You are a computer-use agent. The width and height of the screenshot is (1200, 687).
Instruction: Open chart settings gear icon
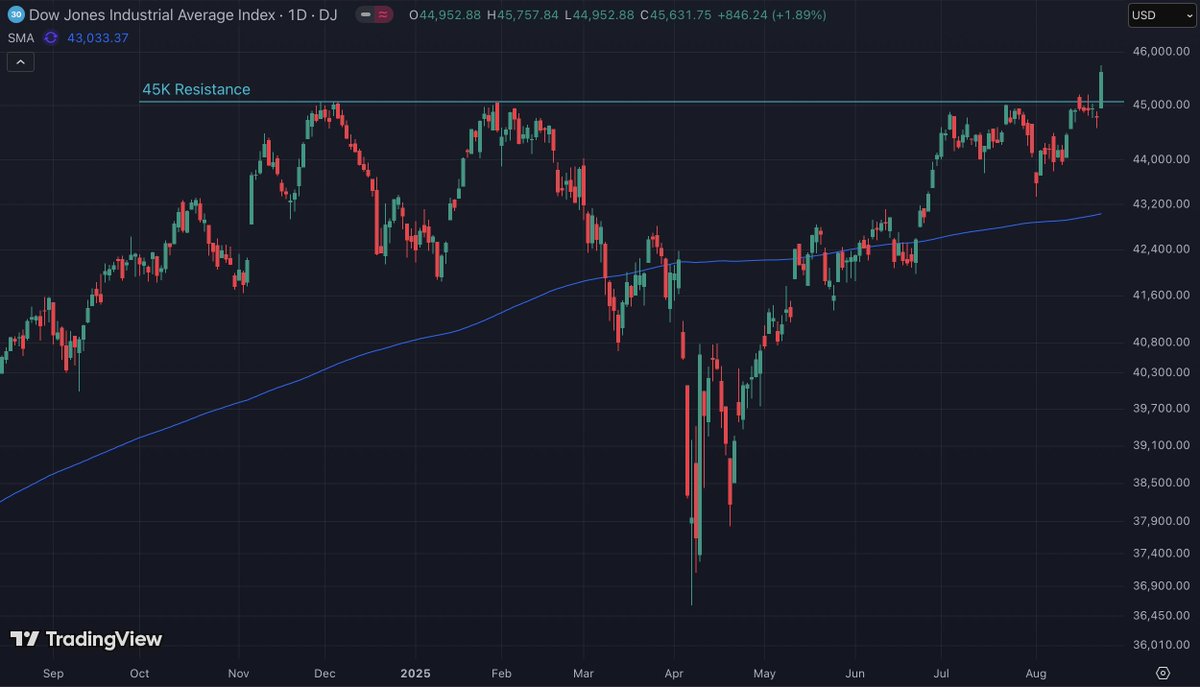pos(1163,672)
